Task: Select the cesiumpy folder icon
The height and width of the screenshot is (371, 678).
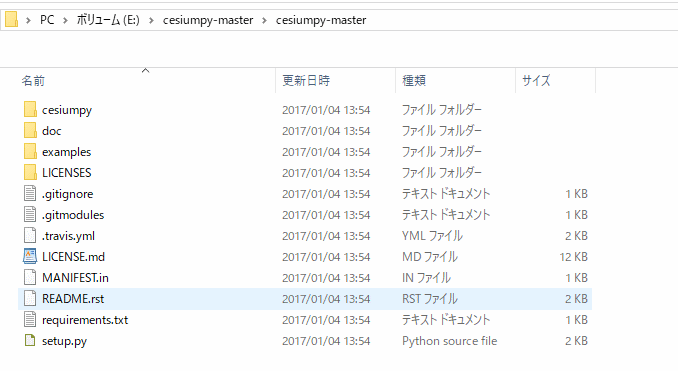Action: (30, 110)
